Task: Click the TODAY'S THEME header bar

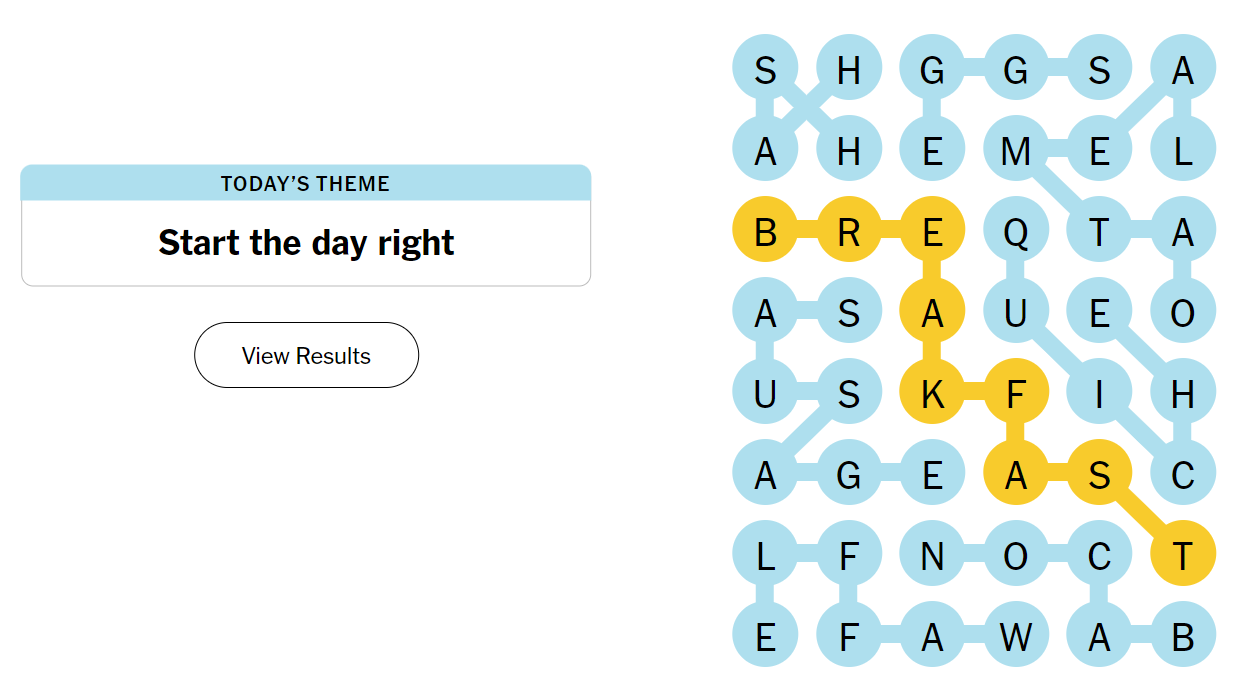Action: (x=306, y=183)
